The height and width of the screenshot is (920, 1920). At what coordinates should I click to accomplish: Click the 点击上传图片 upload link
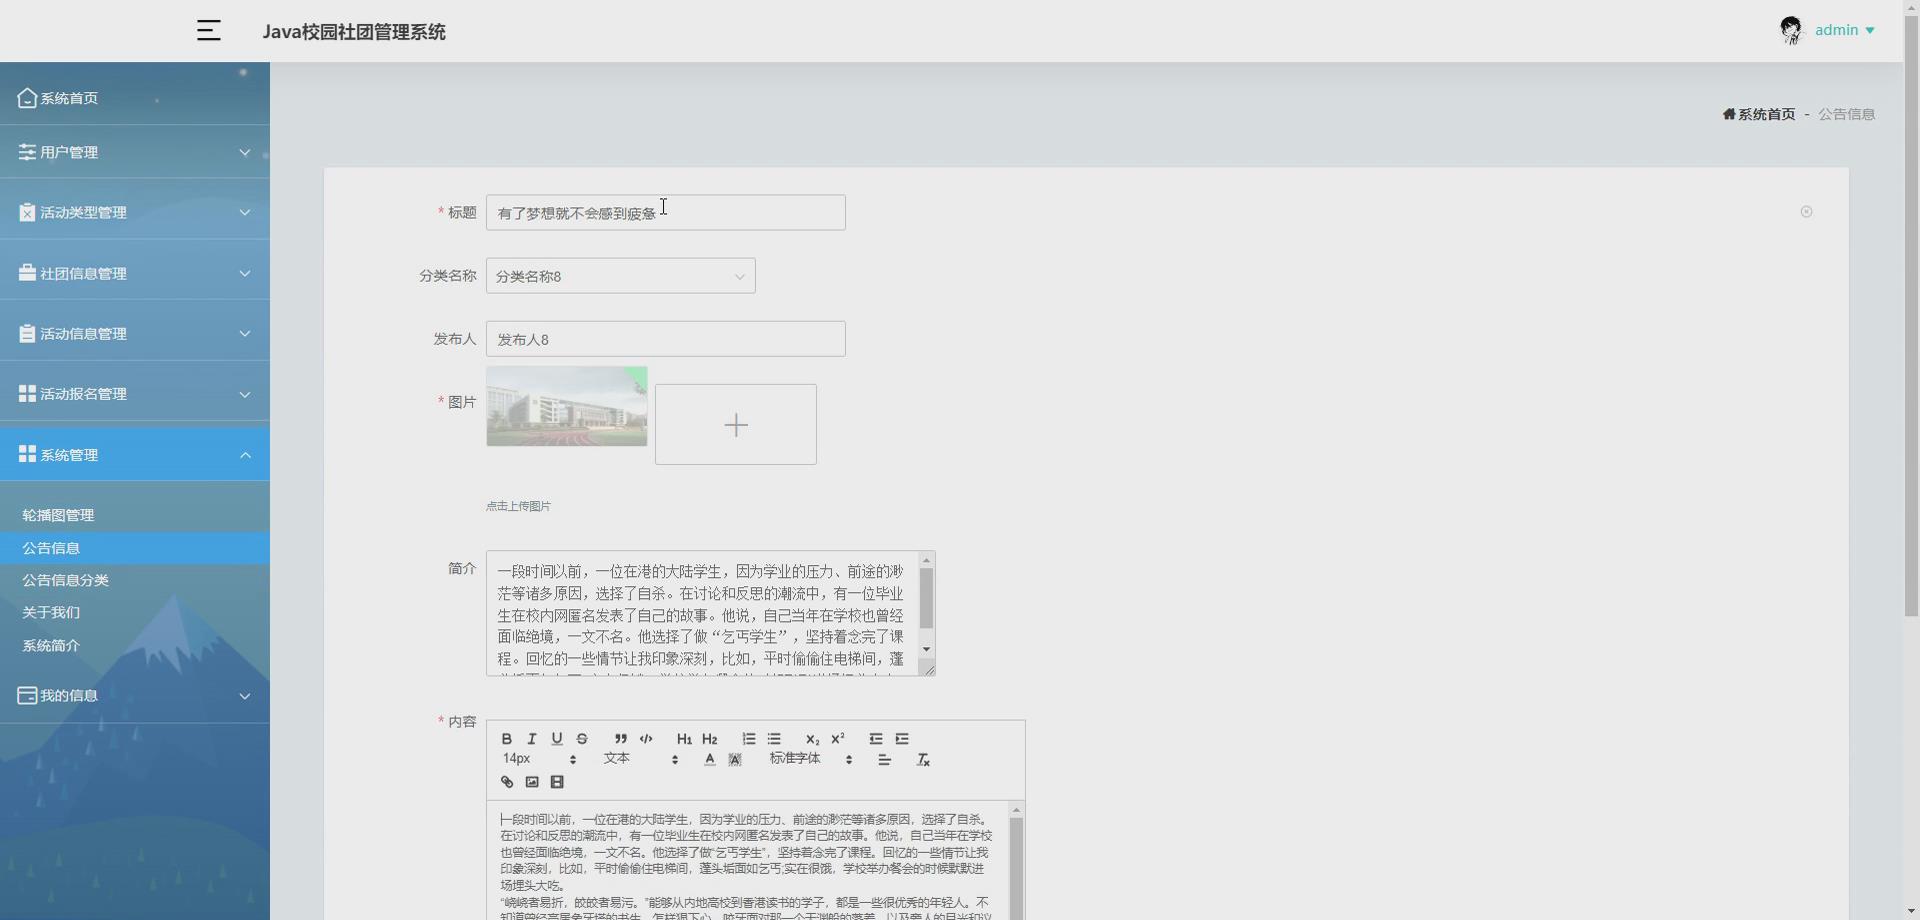[517, 506]
